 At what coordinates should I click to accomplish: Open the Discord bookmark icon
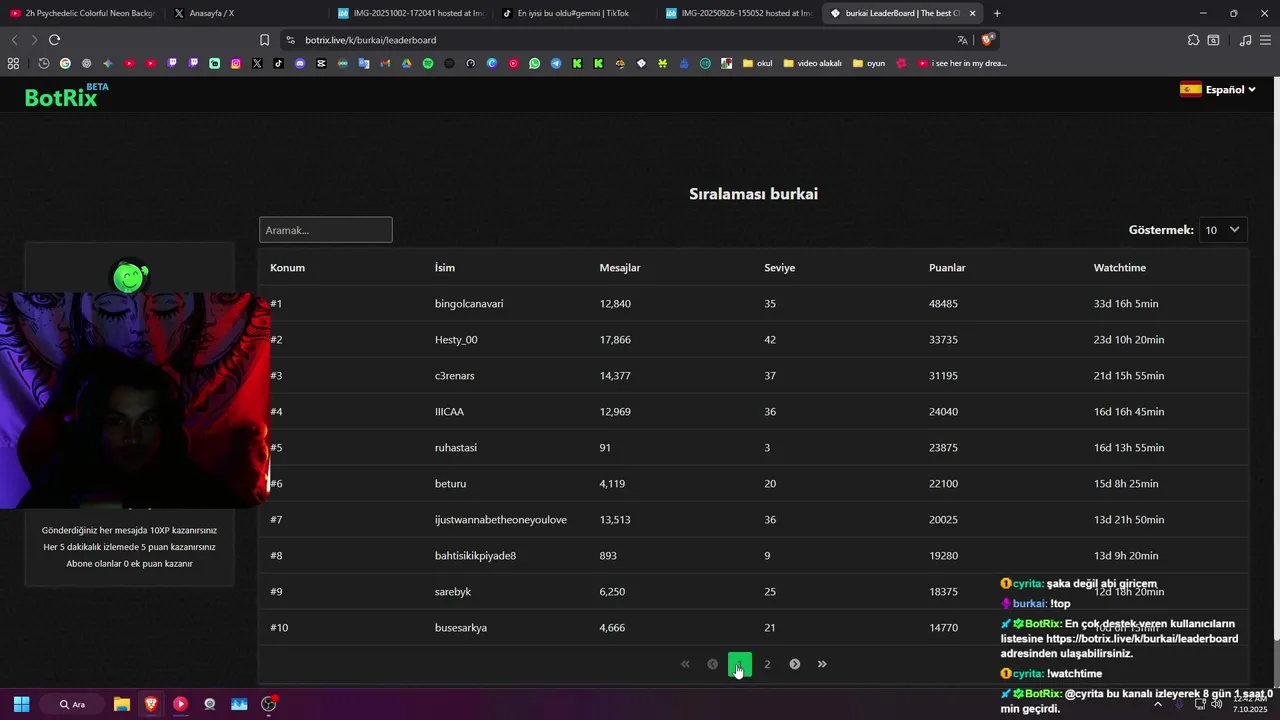[x=300, y=63]
